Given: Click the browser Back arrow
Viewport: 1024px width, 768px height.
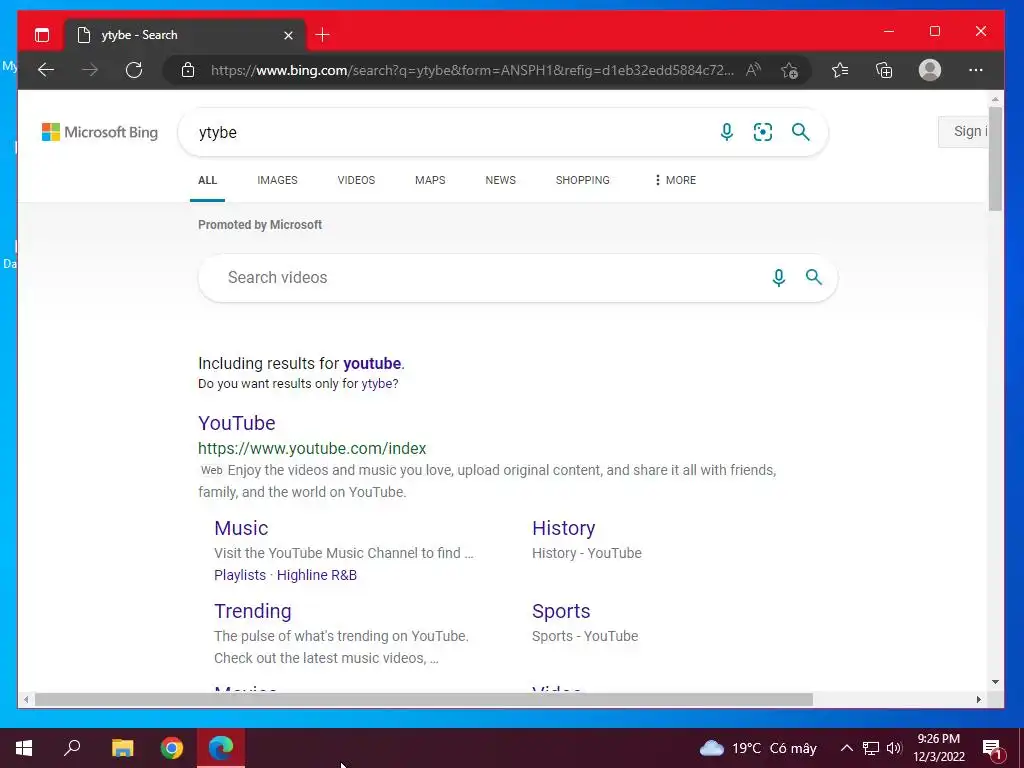Looking at the screenshot, I should click(x=46, y=70).
